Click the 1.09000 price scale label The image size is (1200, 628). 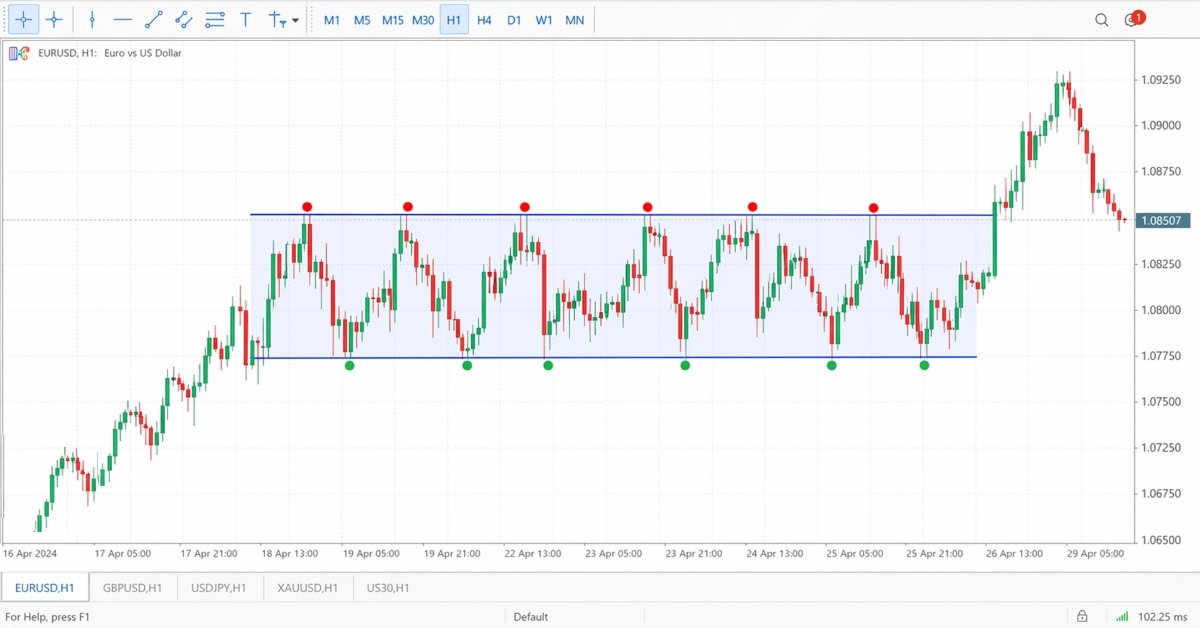1162,125
